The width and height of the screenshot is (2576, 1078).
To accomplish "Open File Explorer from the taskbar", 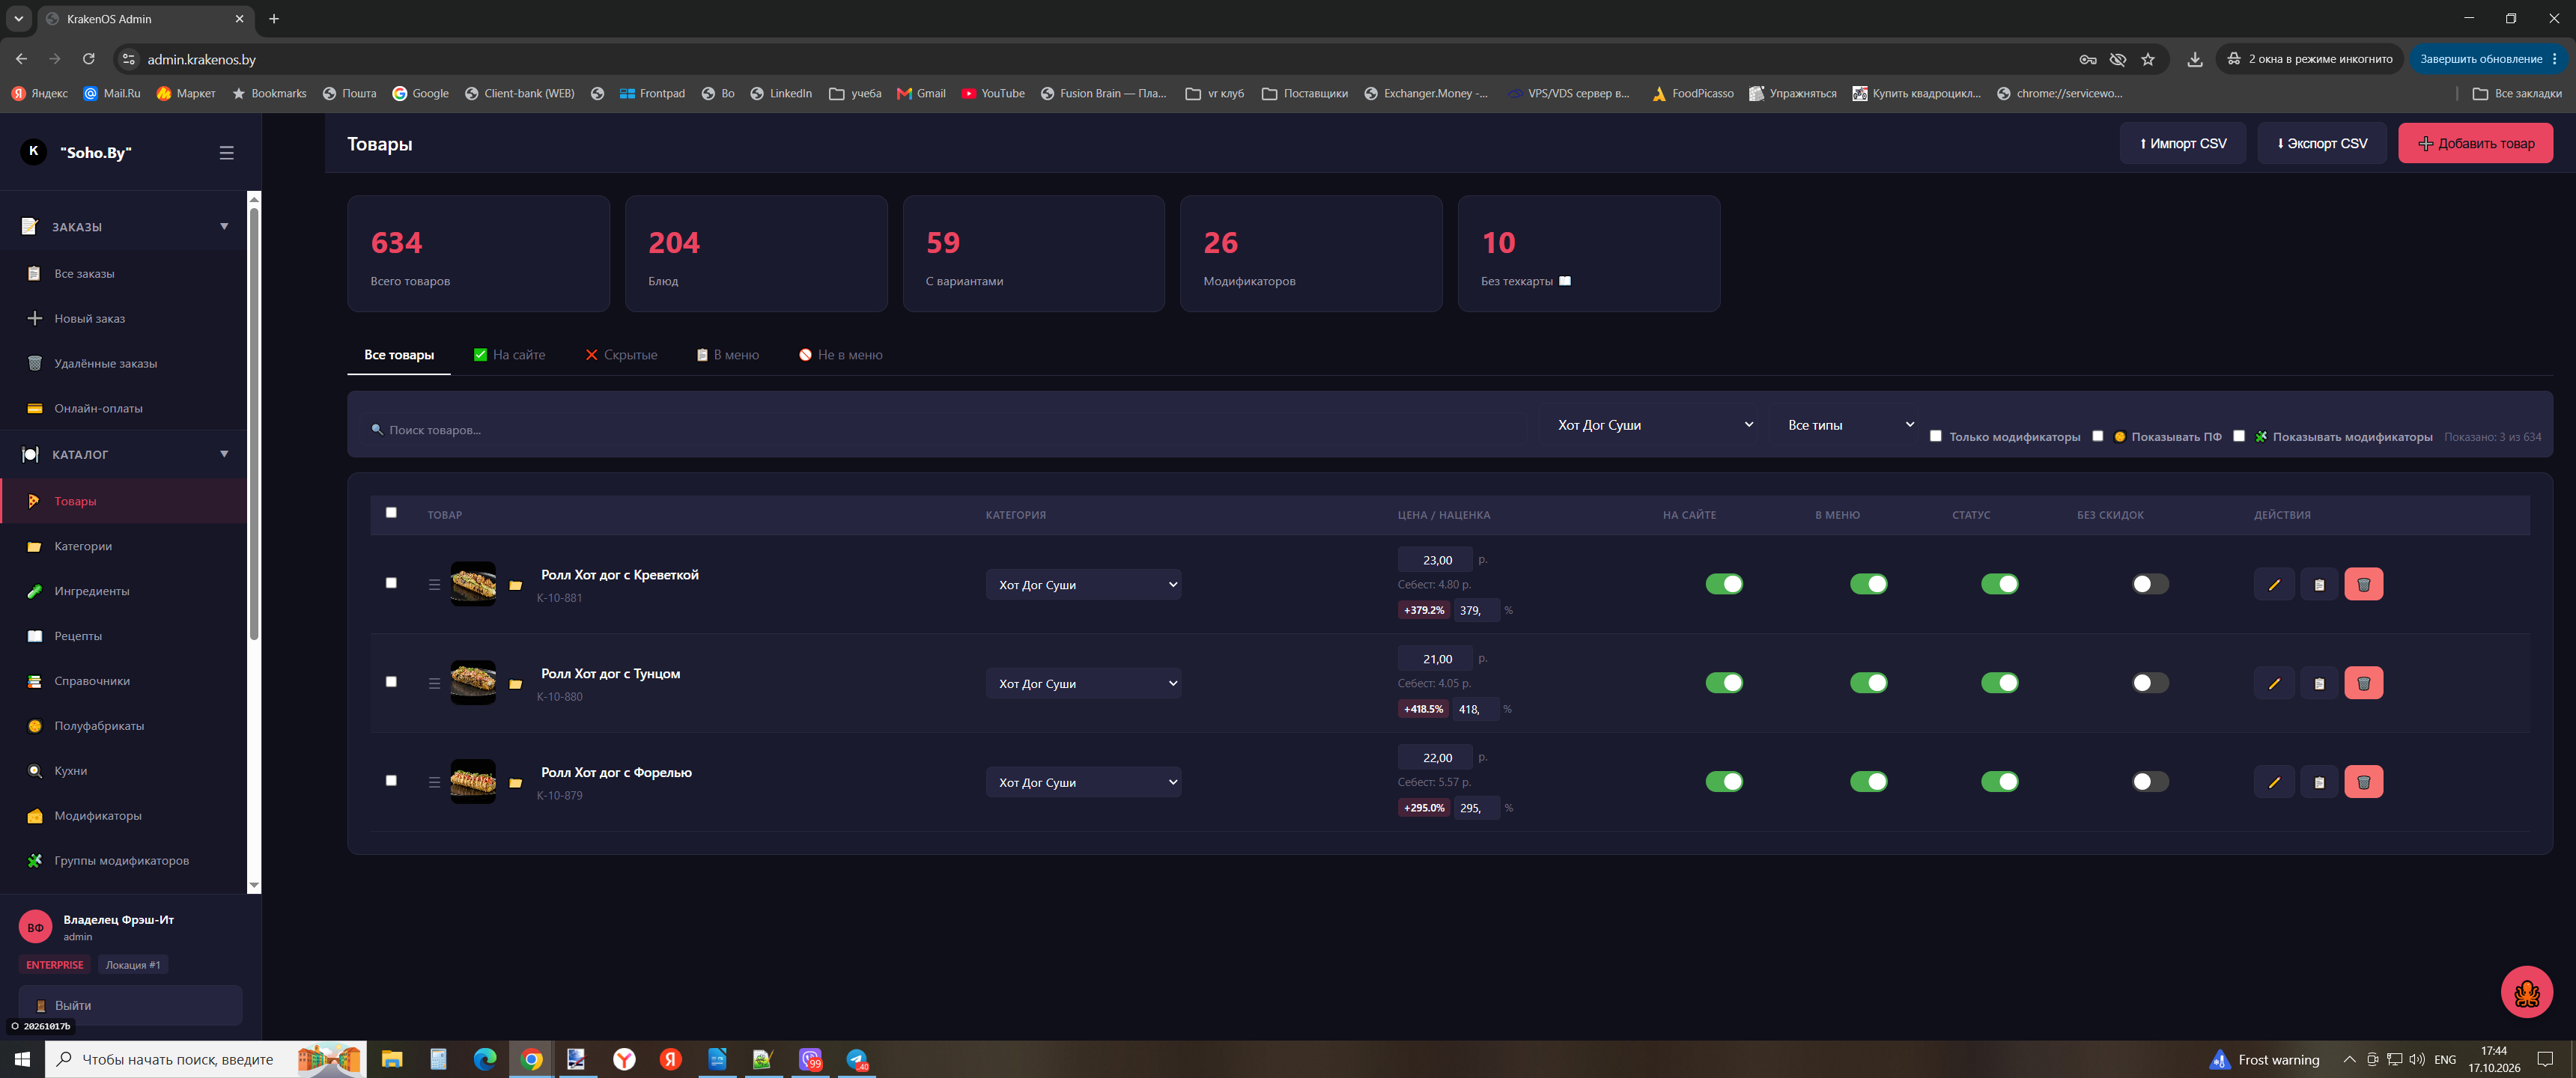I will point(392,1059).
